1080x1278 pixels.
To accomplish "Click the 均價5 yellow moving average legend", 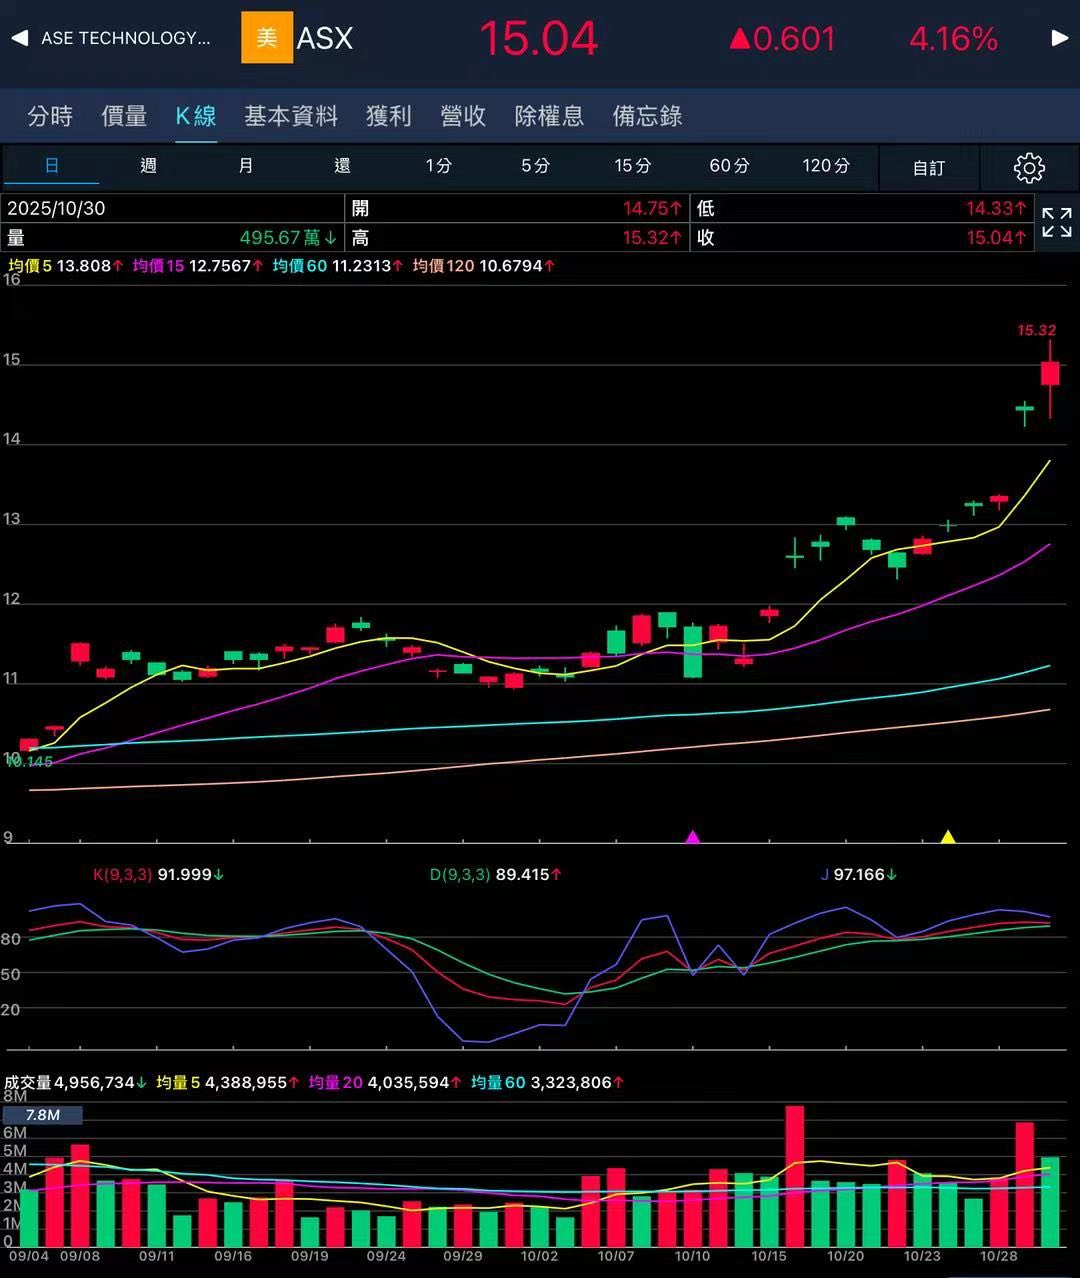I will click(x=30, y=266).
